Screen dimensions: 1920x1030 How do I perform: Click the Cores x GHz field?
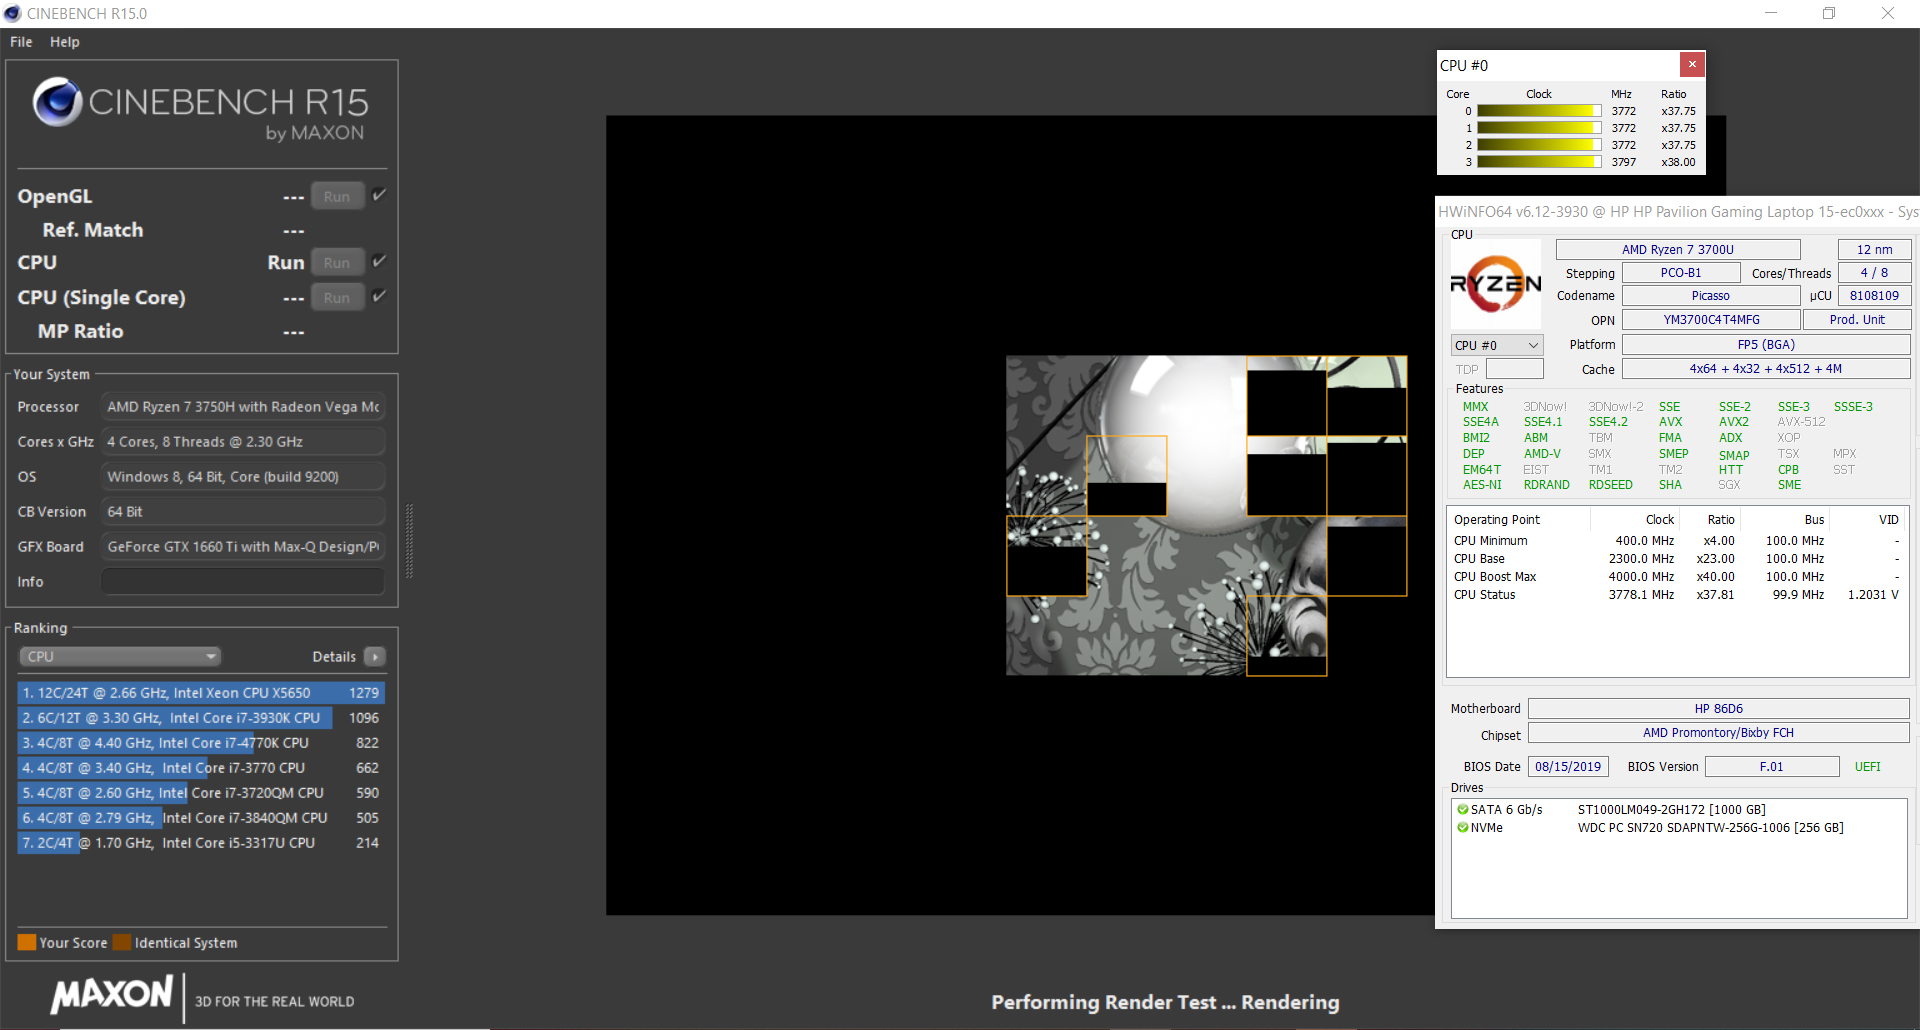pyautogui.click(x=243, y=442)
